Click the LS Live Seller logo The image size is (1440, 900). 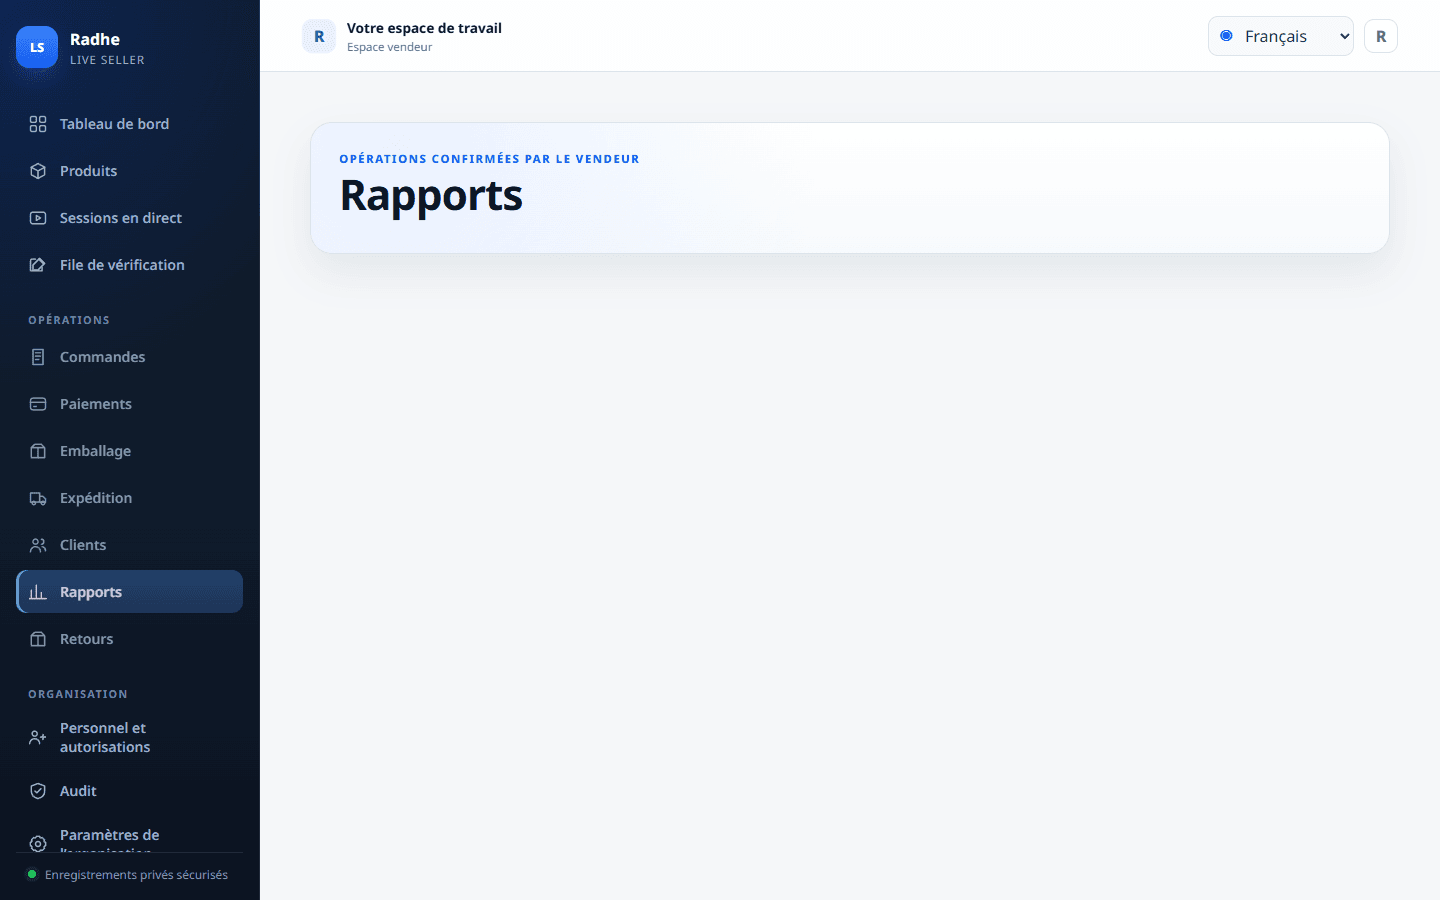click(37, 47)
